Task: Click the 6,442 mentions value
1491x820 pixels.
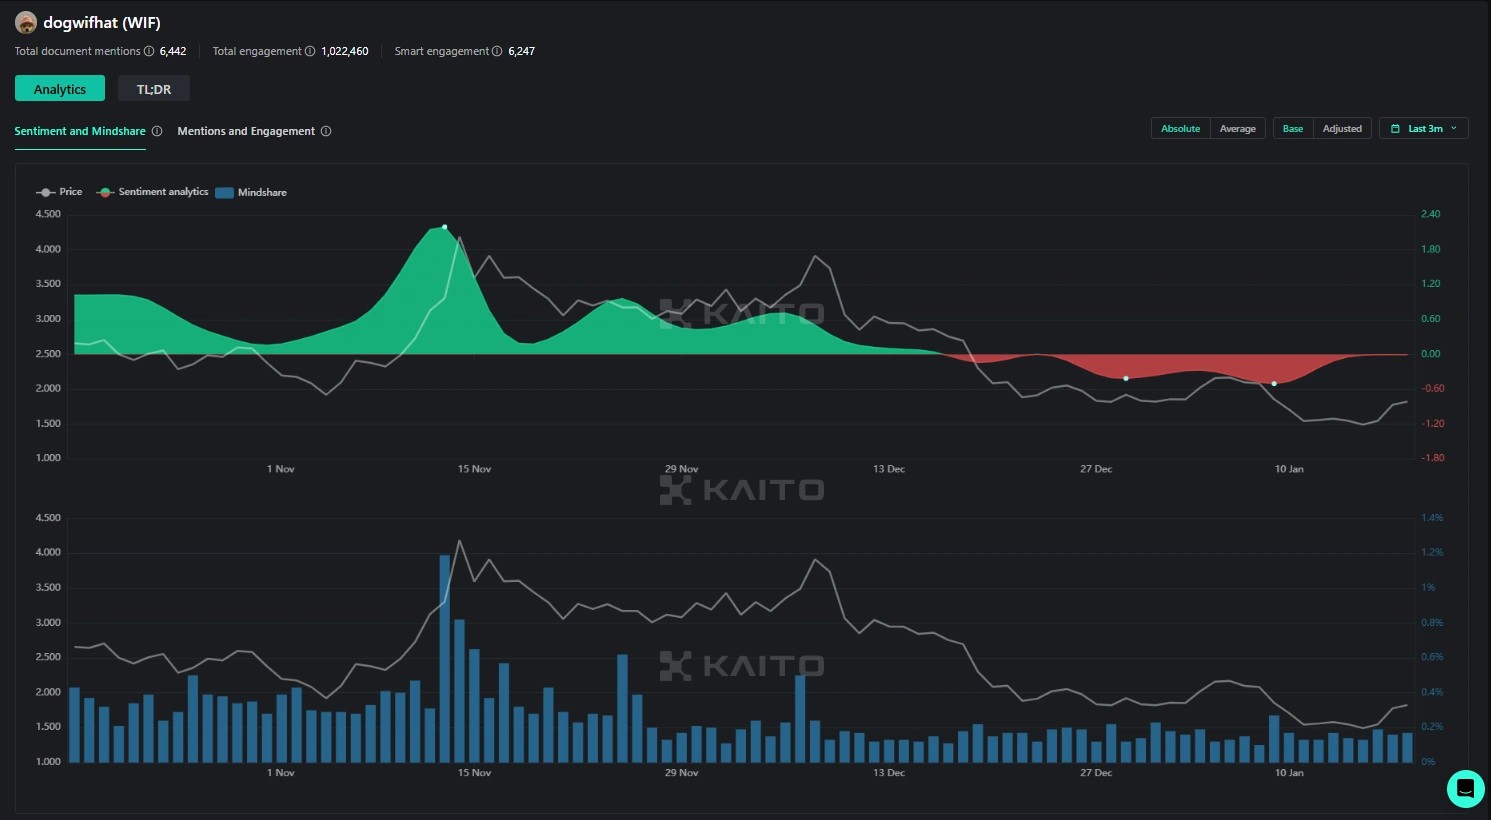Action: [x=173, y=51]
